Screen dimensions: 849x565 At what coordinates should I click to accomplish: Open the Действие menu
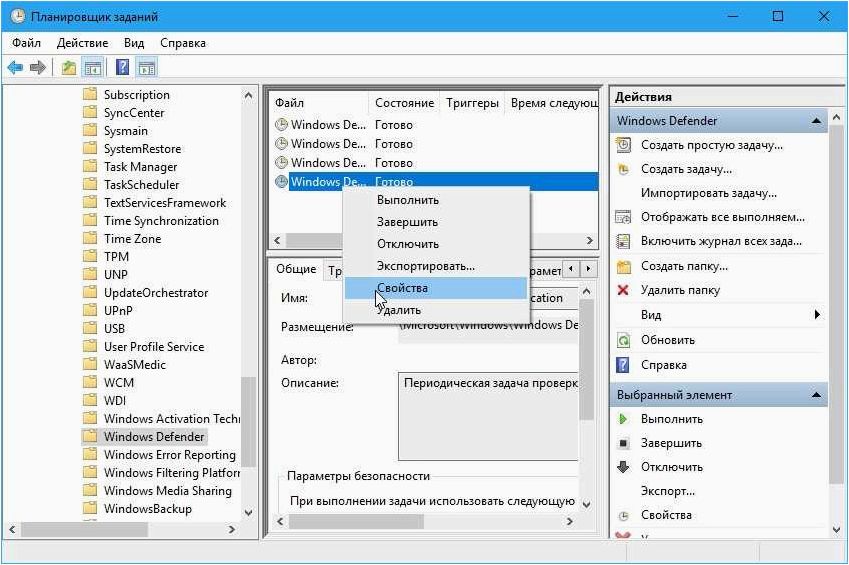[82, 43]
